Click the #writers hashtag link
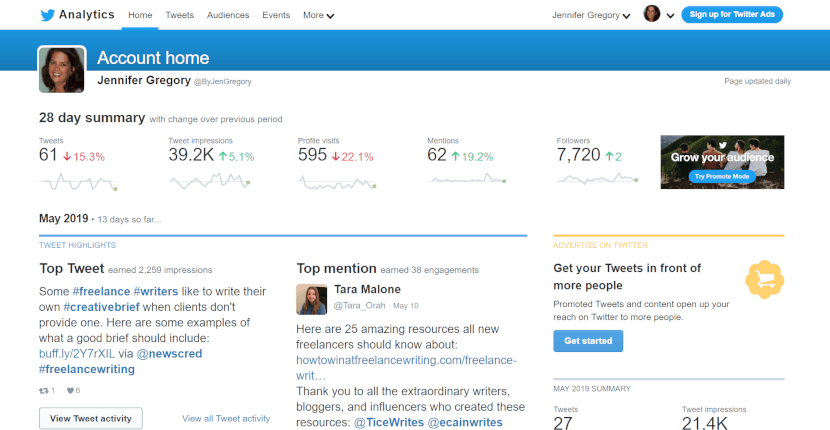 click(x=156, y=291)
